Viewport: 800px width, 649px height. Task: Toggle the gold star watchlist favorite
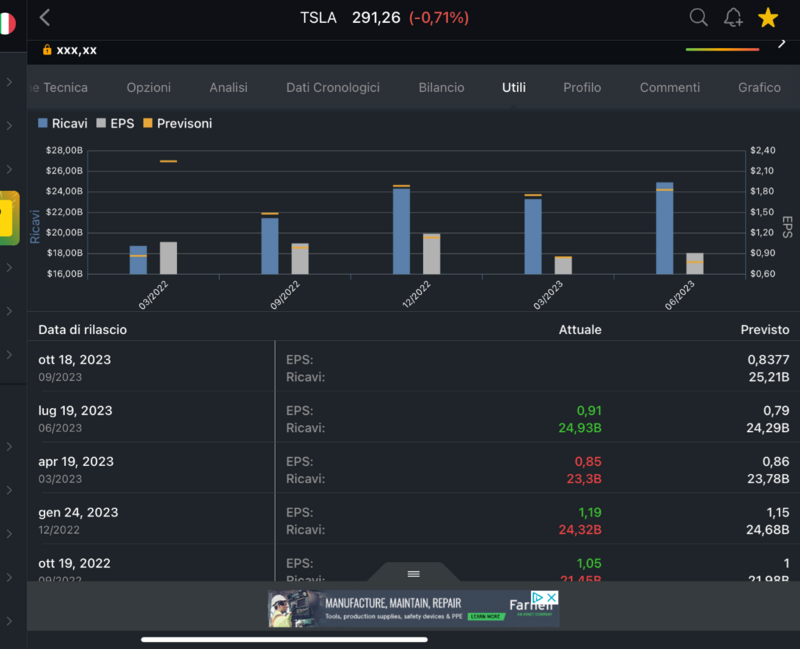tap(768, 17)
